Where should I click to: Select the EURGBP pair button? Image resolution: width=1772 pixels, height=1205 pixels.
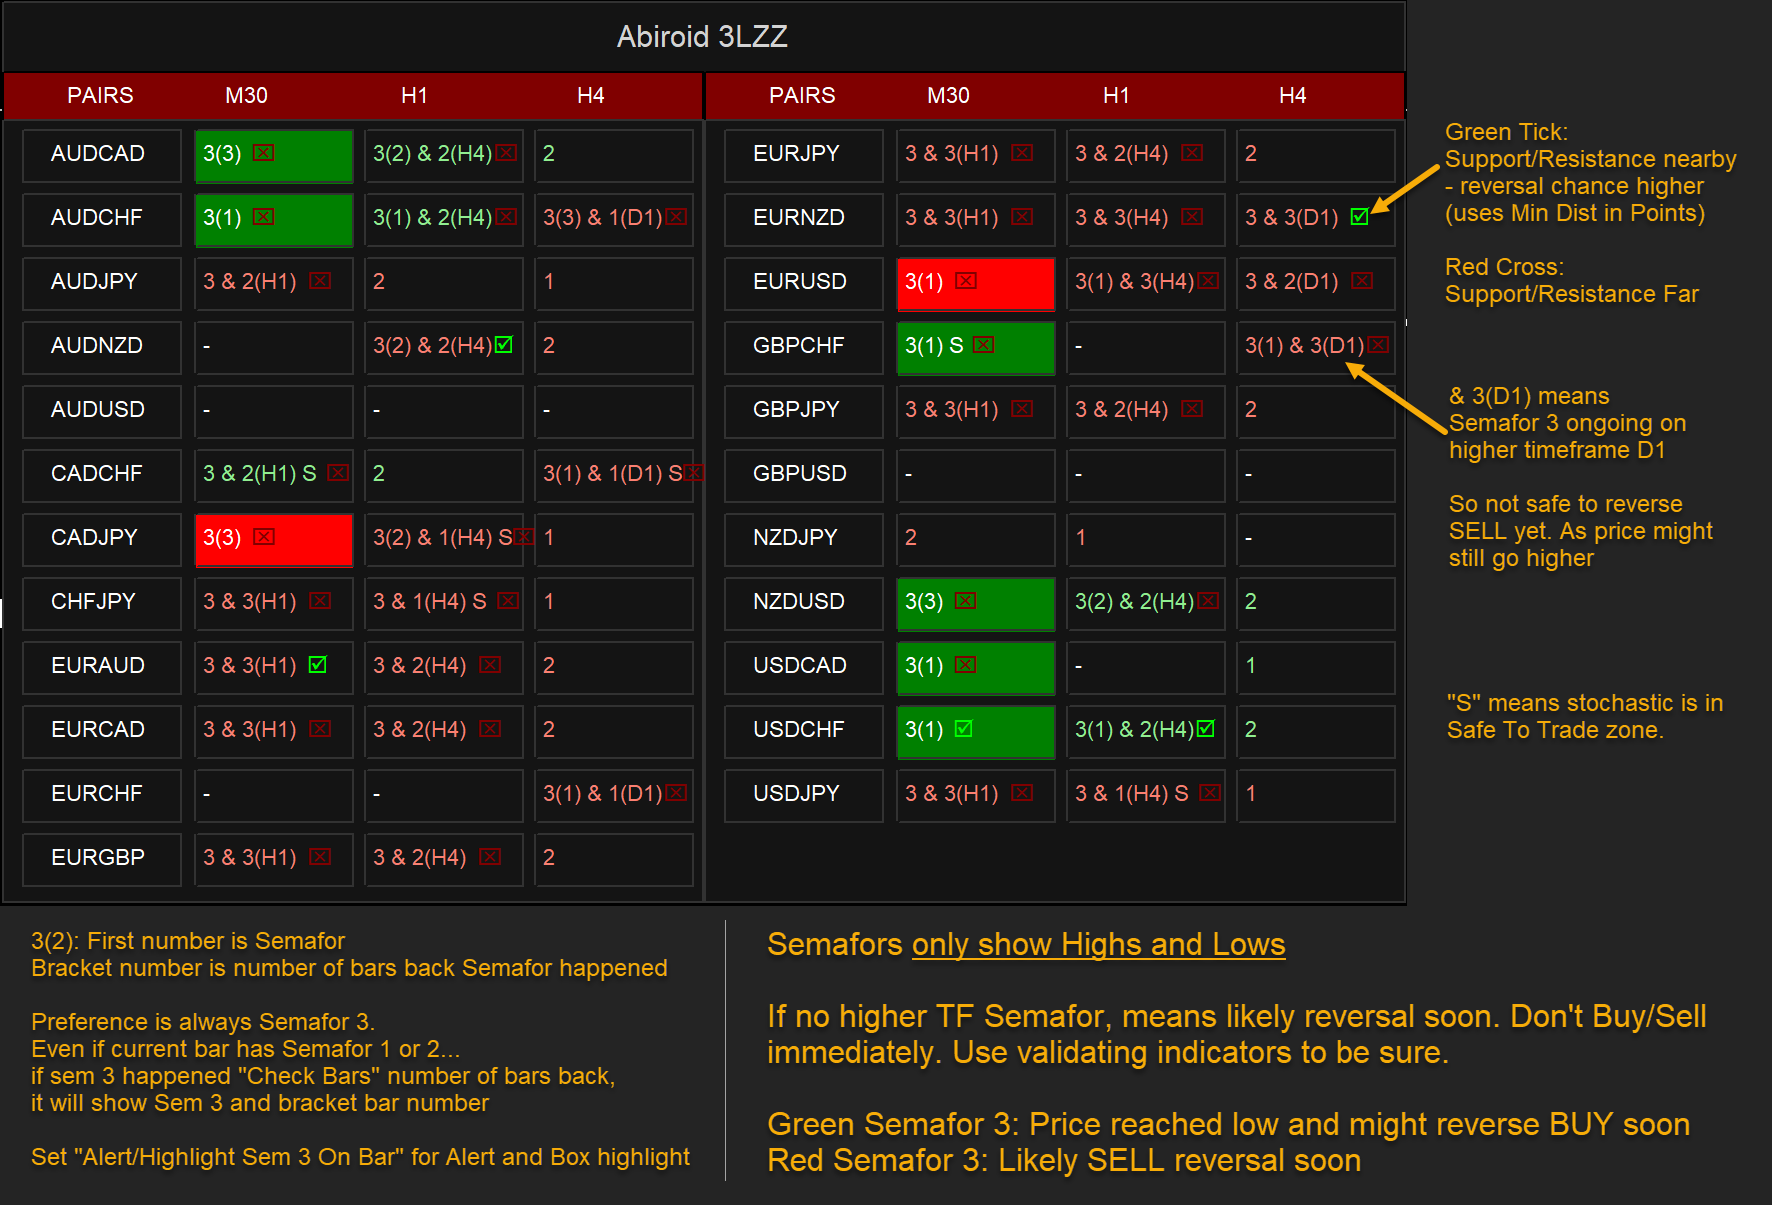point(102,859)
